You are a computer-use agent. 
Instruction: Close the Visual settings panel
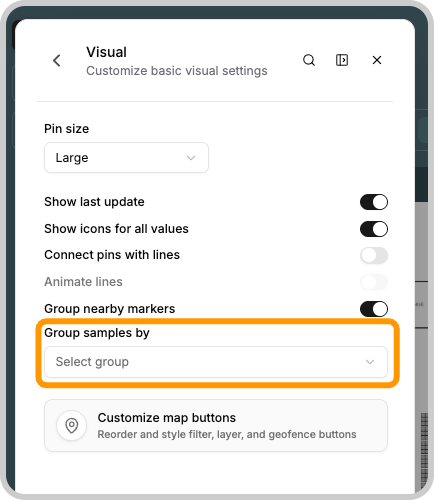click(377, 60)
